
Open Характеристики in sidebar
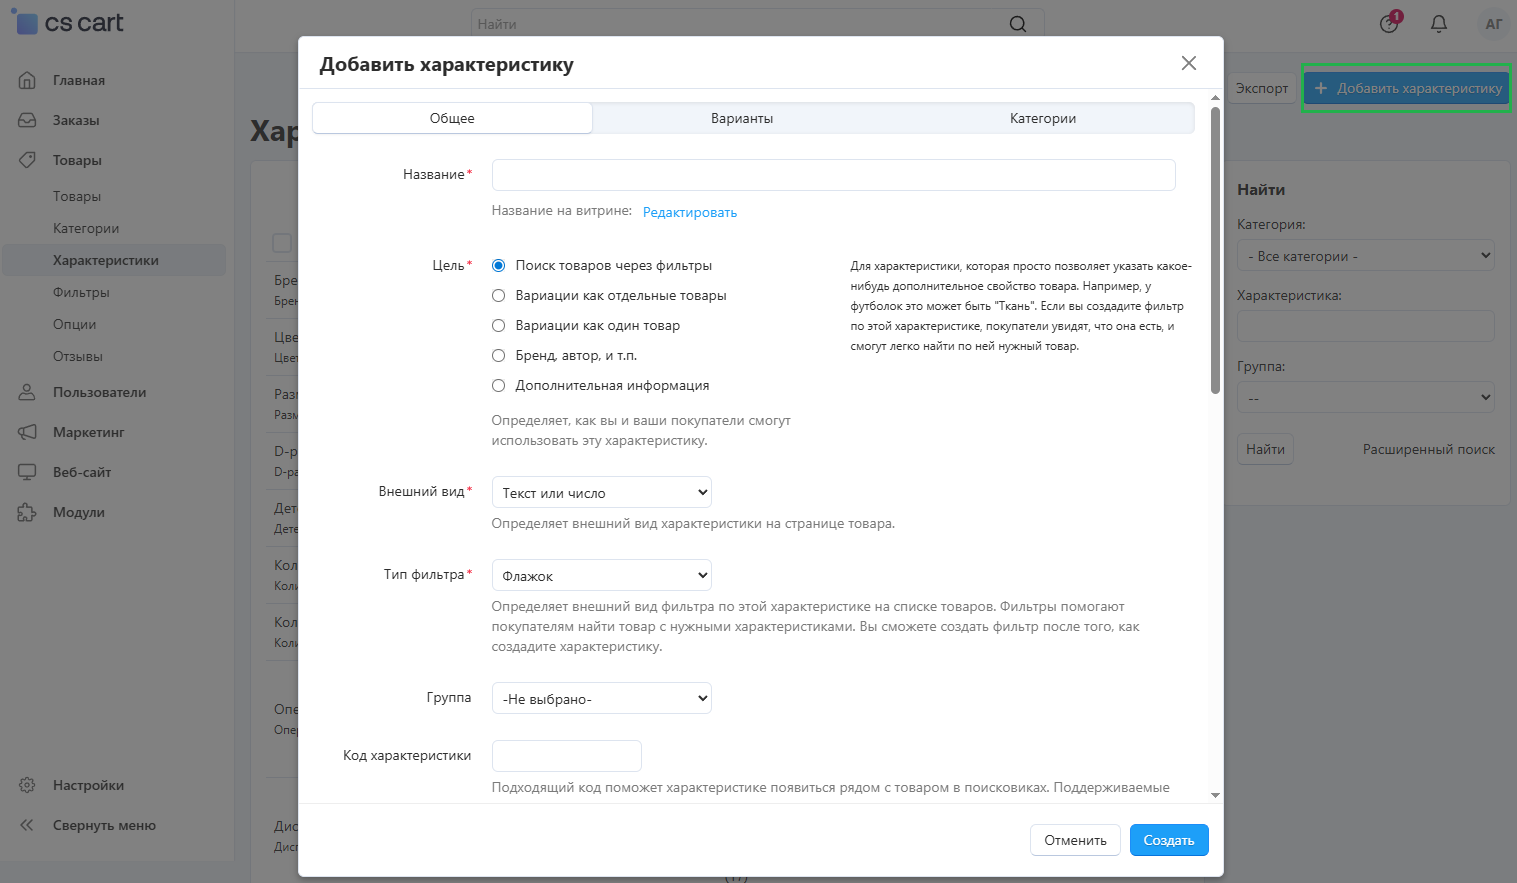coord(106,260)
